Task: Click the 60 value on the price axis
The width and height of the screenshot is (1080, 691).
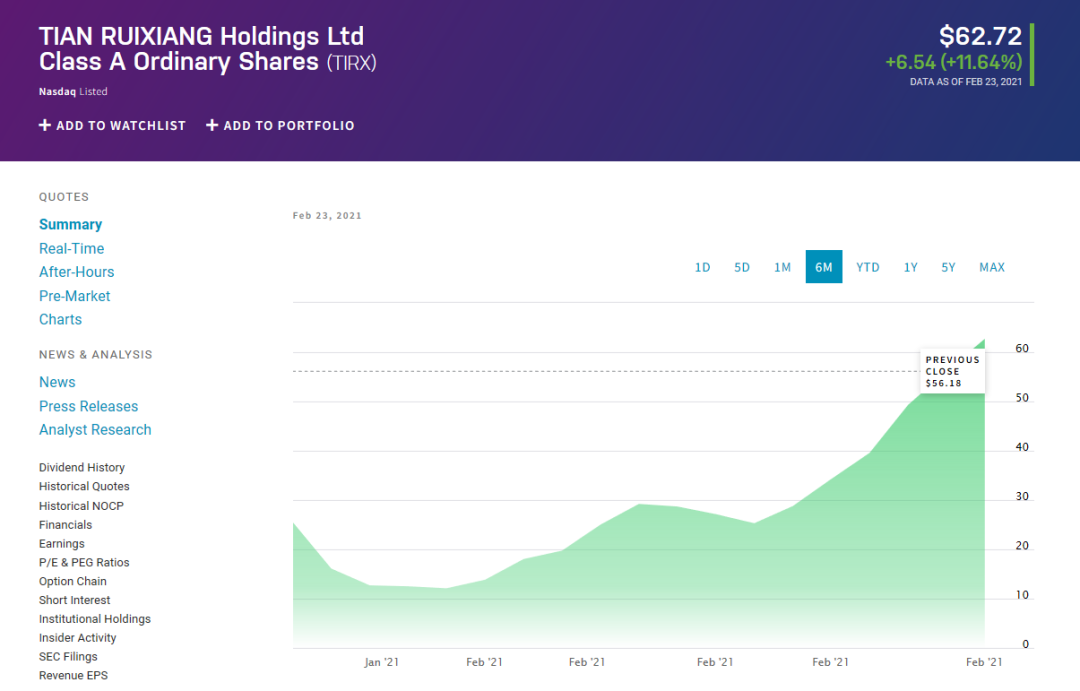Action: click(x=1022, y=349)
